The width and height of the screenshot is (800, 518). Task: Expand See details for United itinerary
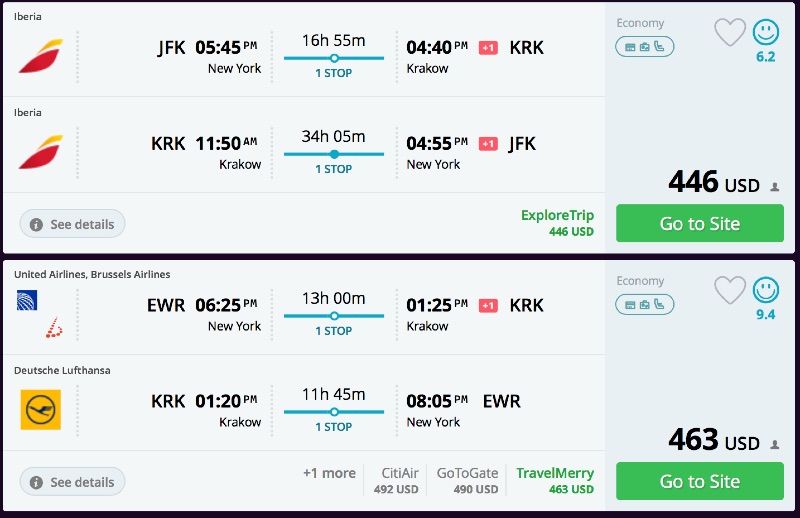click(72, 482)
